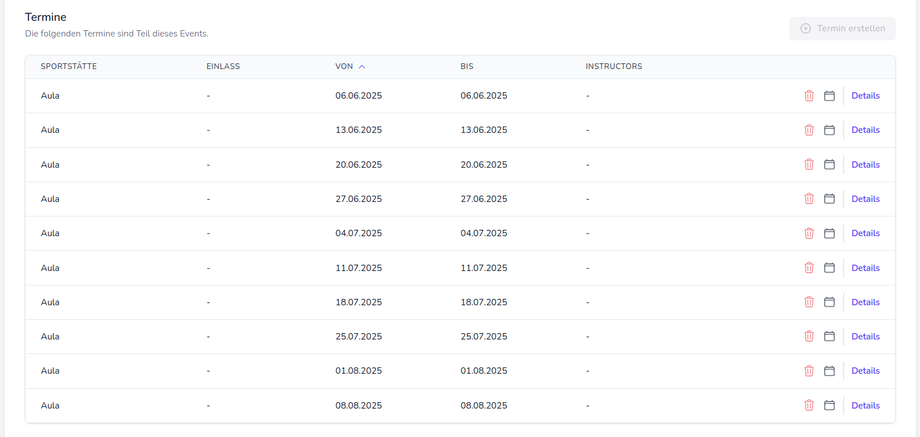
Task: Select the Von date 20.06.2025 cell
Action: pos(358,165)
